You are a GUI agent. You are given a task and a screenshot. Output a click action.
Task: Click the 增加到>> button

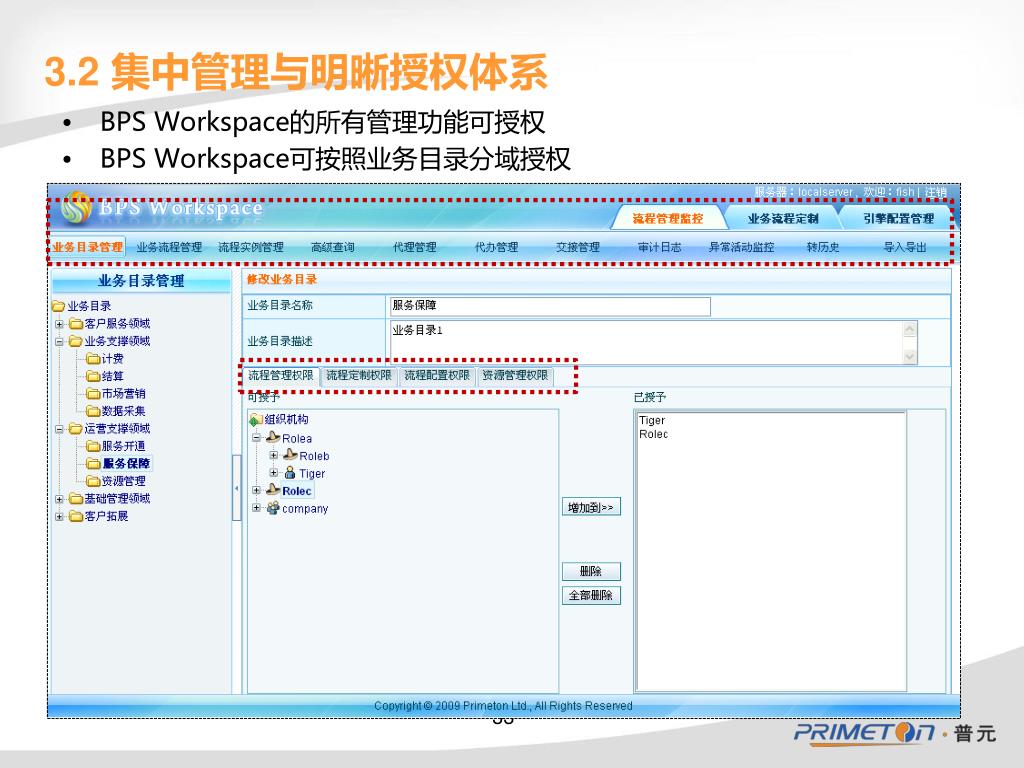pyautogui.click(x=591, y=507)
